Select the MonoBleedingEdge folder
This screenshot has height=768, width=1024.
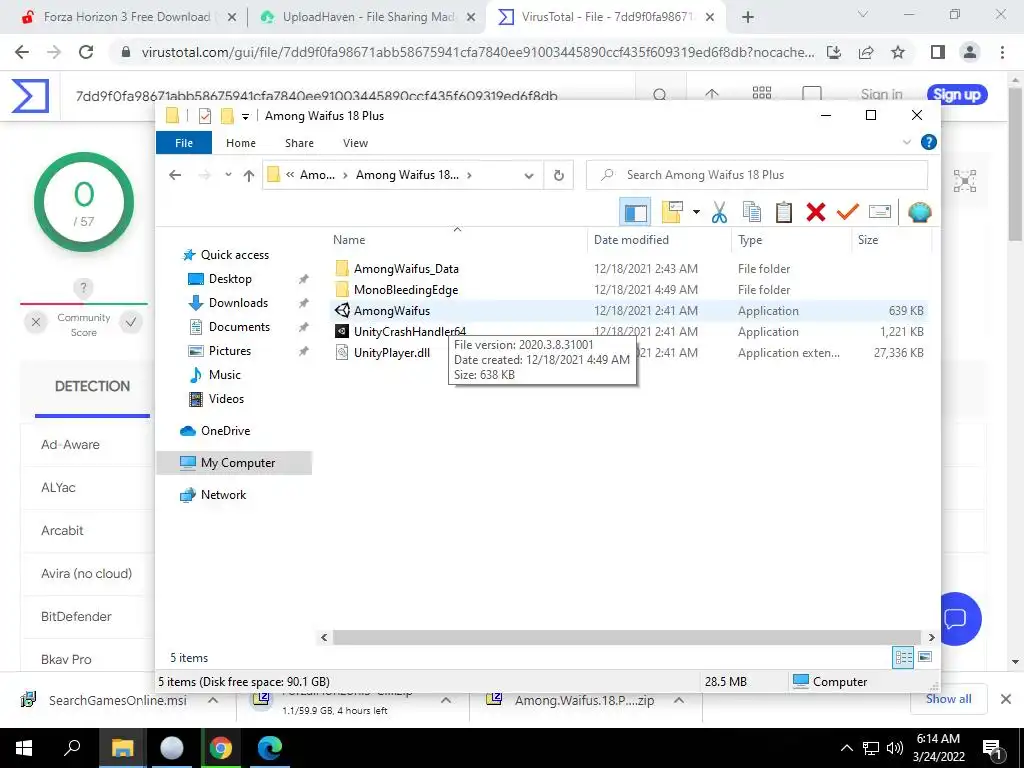click(x=406, y=290)
